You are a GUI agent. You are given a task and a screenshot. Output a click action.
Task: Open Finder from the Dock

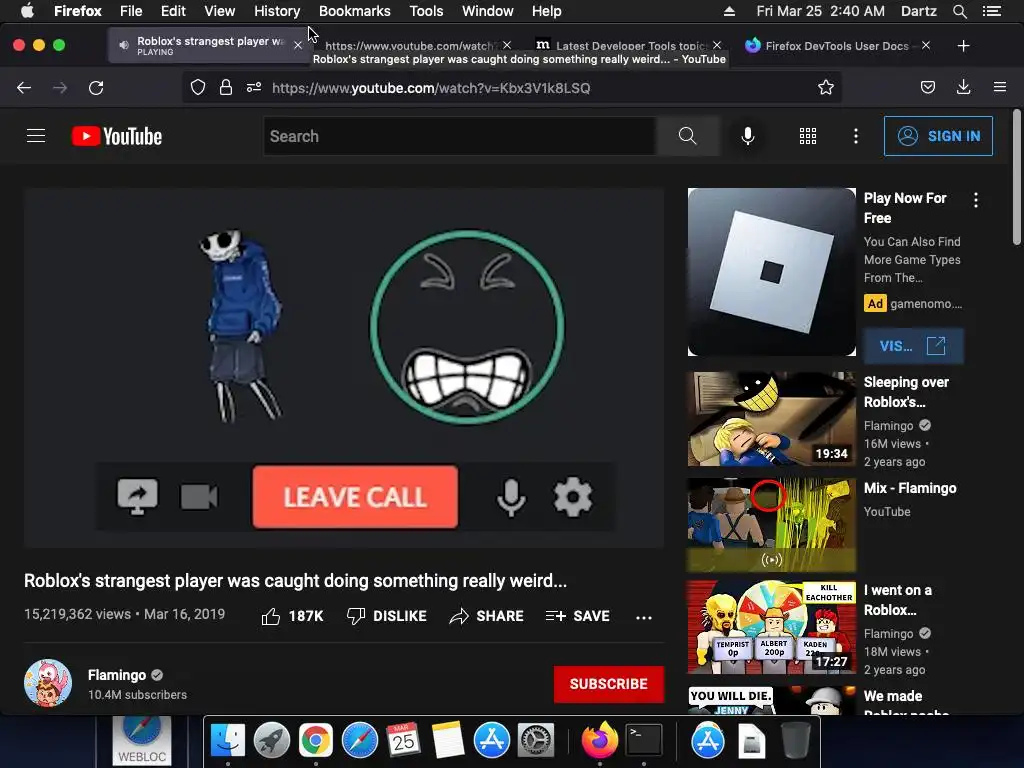(228, 741)
